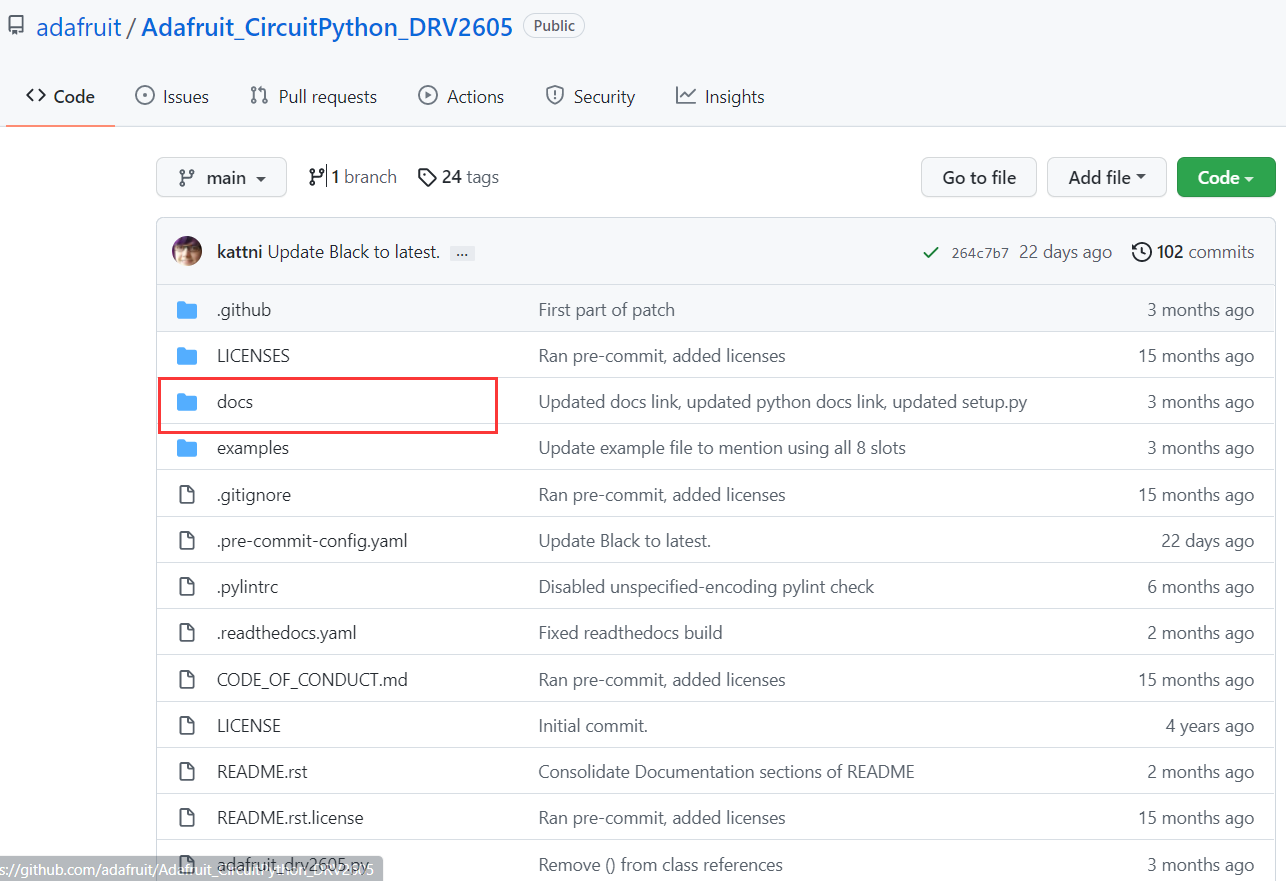Image resolution: width=1286 pixels, height=881 pixels.
Task: Click 'Update example file to mention' commit message
Action: click(722, 448)
